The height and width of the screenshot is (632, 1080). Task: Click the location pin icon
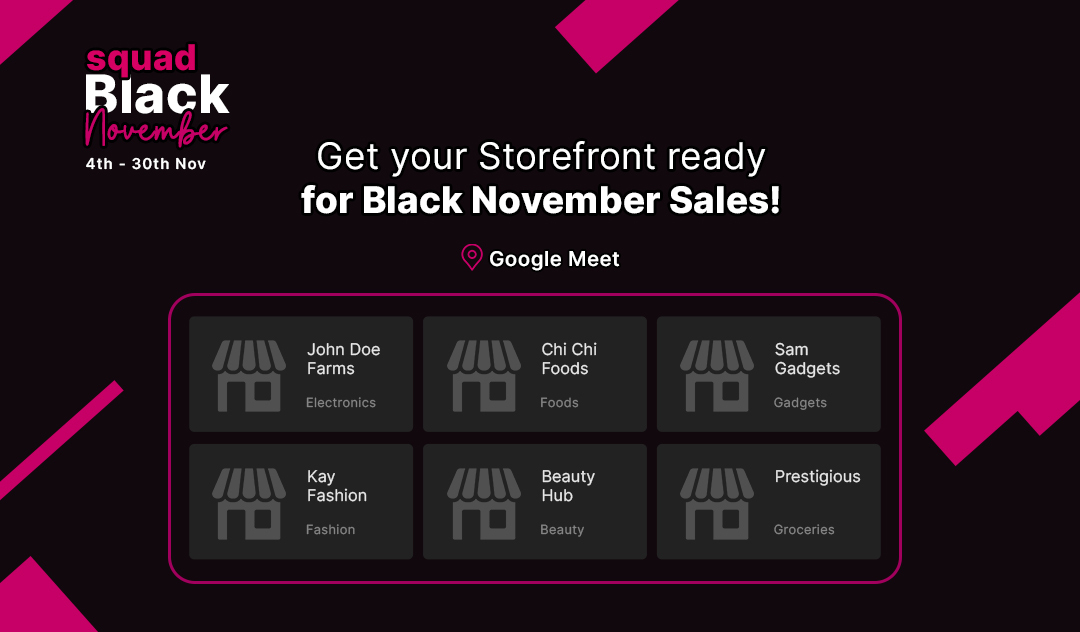point(471,258)
